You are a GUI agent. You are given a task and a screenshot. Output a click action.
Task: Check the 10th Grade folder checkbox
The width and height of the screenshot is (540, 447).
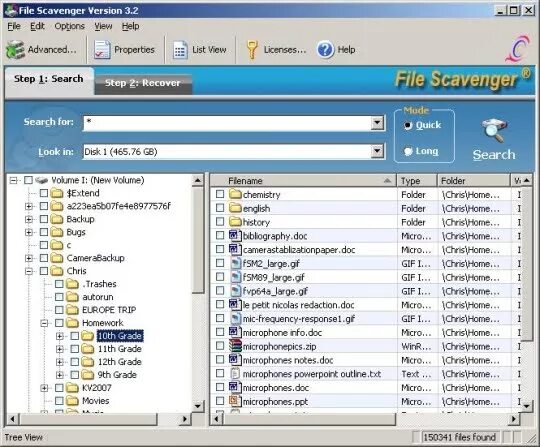click(x=75, y=336)
